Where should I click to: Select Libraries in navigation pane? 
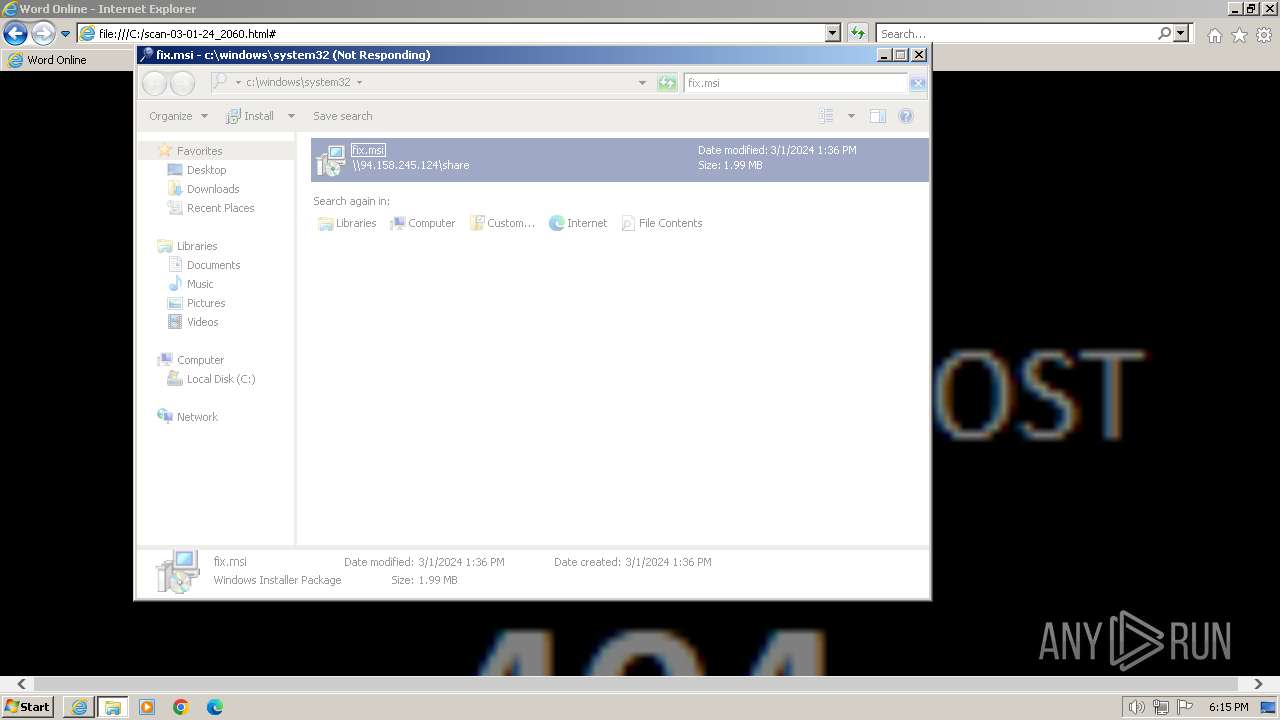[196, 246]
